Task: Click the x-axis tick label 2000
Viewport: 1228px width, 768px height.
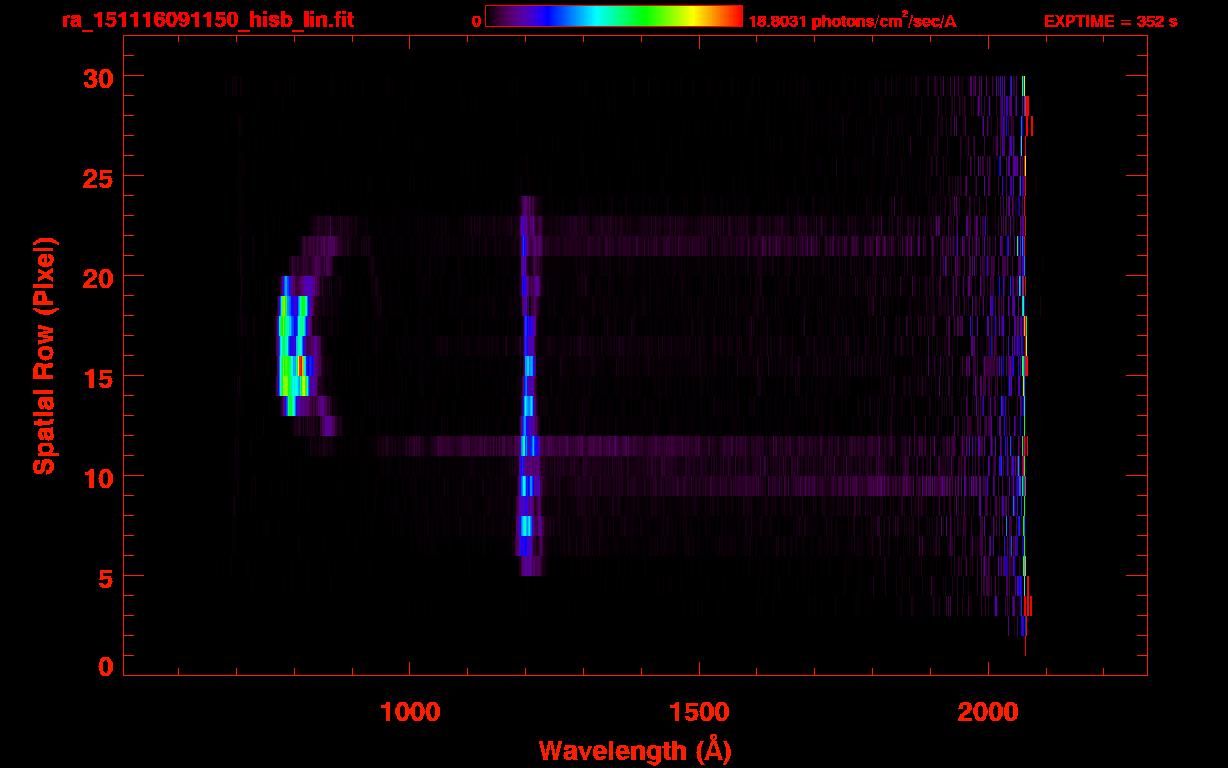Action: (x=987, y=711)
